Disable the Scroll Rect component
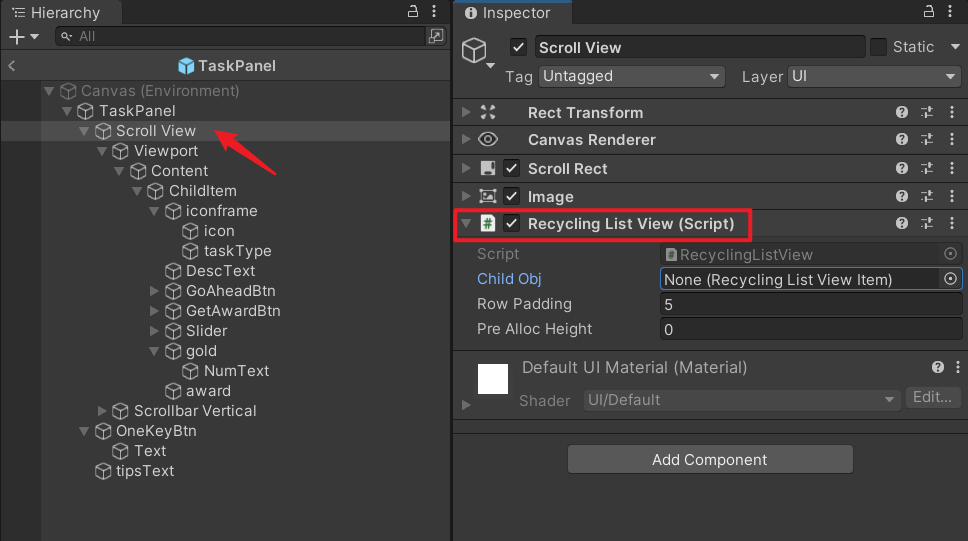968x541 pixels. tap(511, 168)
